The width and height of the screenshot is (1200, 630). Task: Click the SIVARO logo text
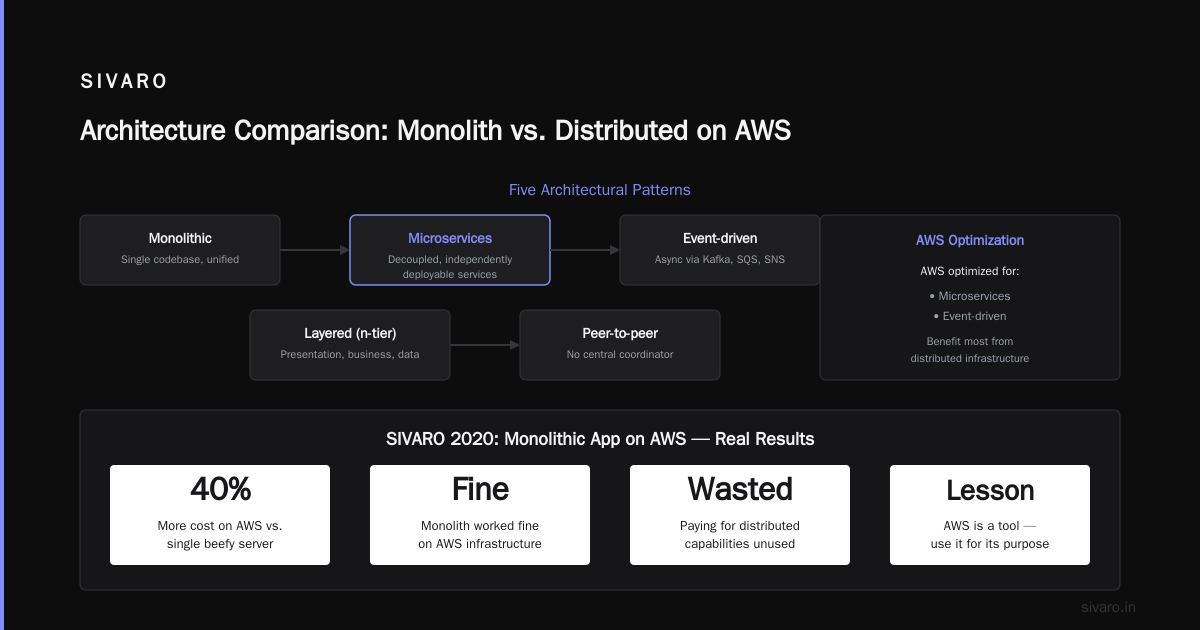tap(124, 82)
